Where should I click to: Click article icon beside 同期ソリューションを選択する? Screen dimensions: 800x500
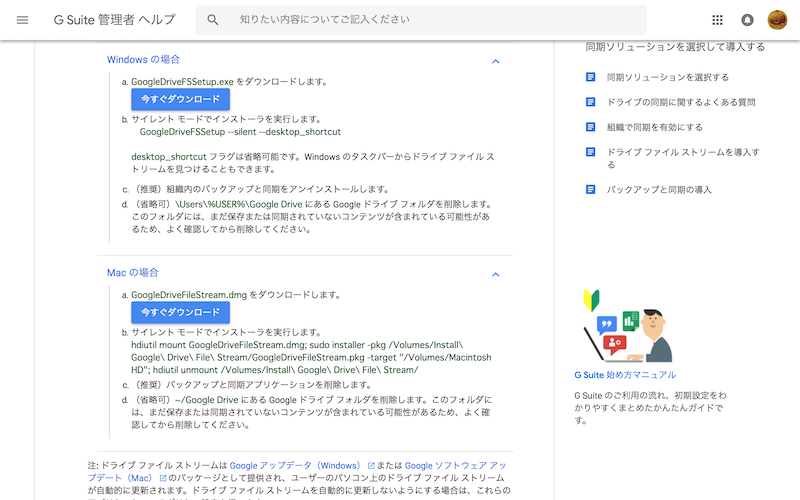[x=590, y=77]
